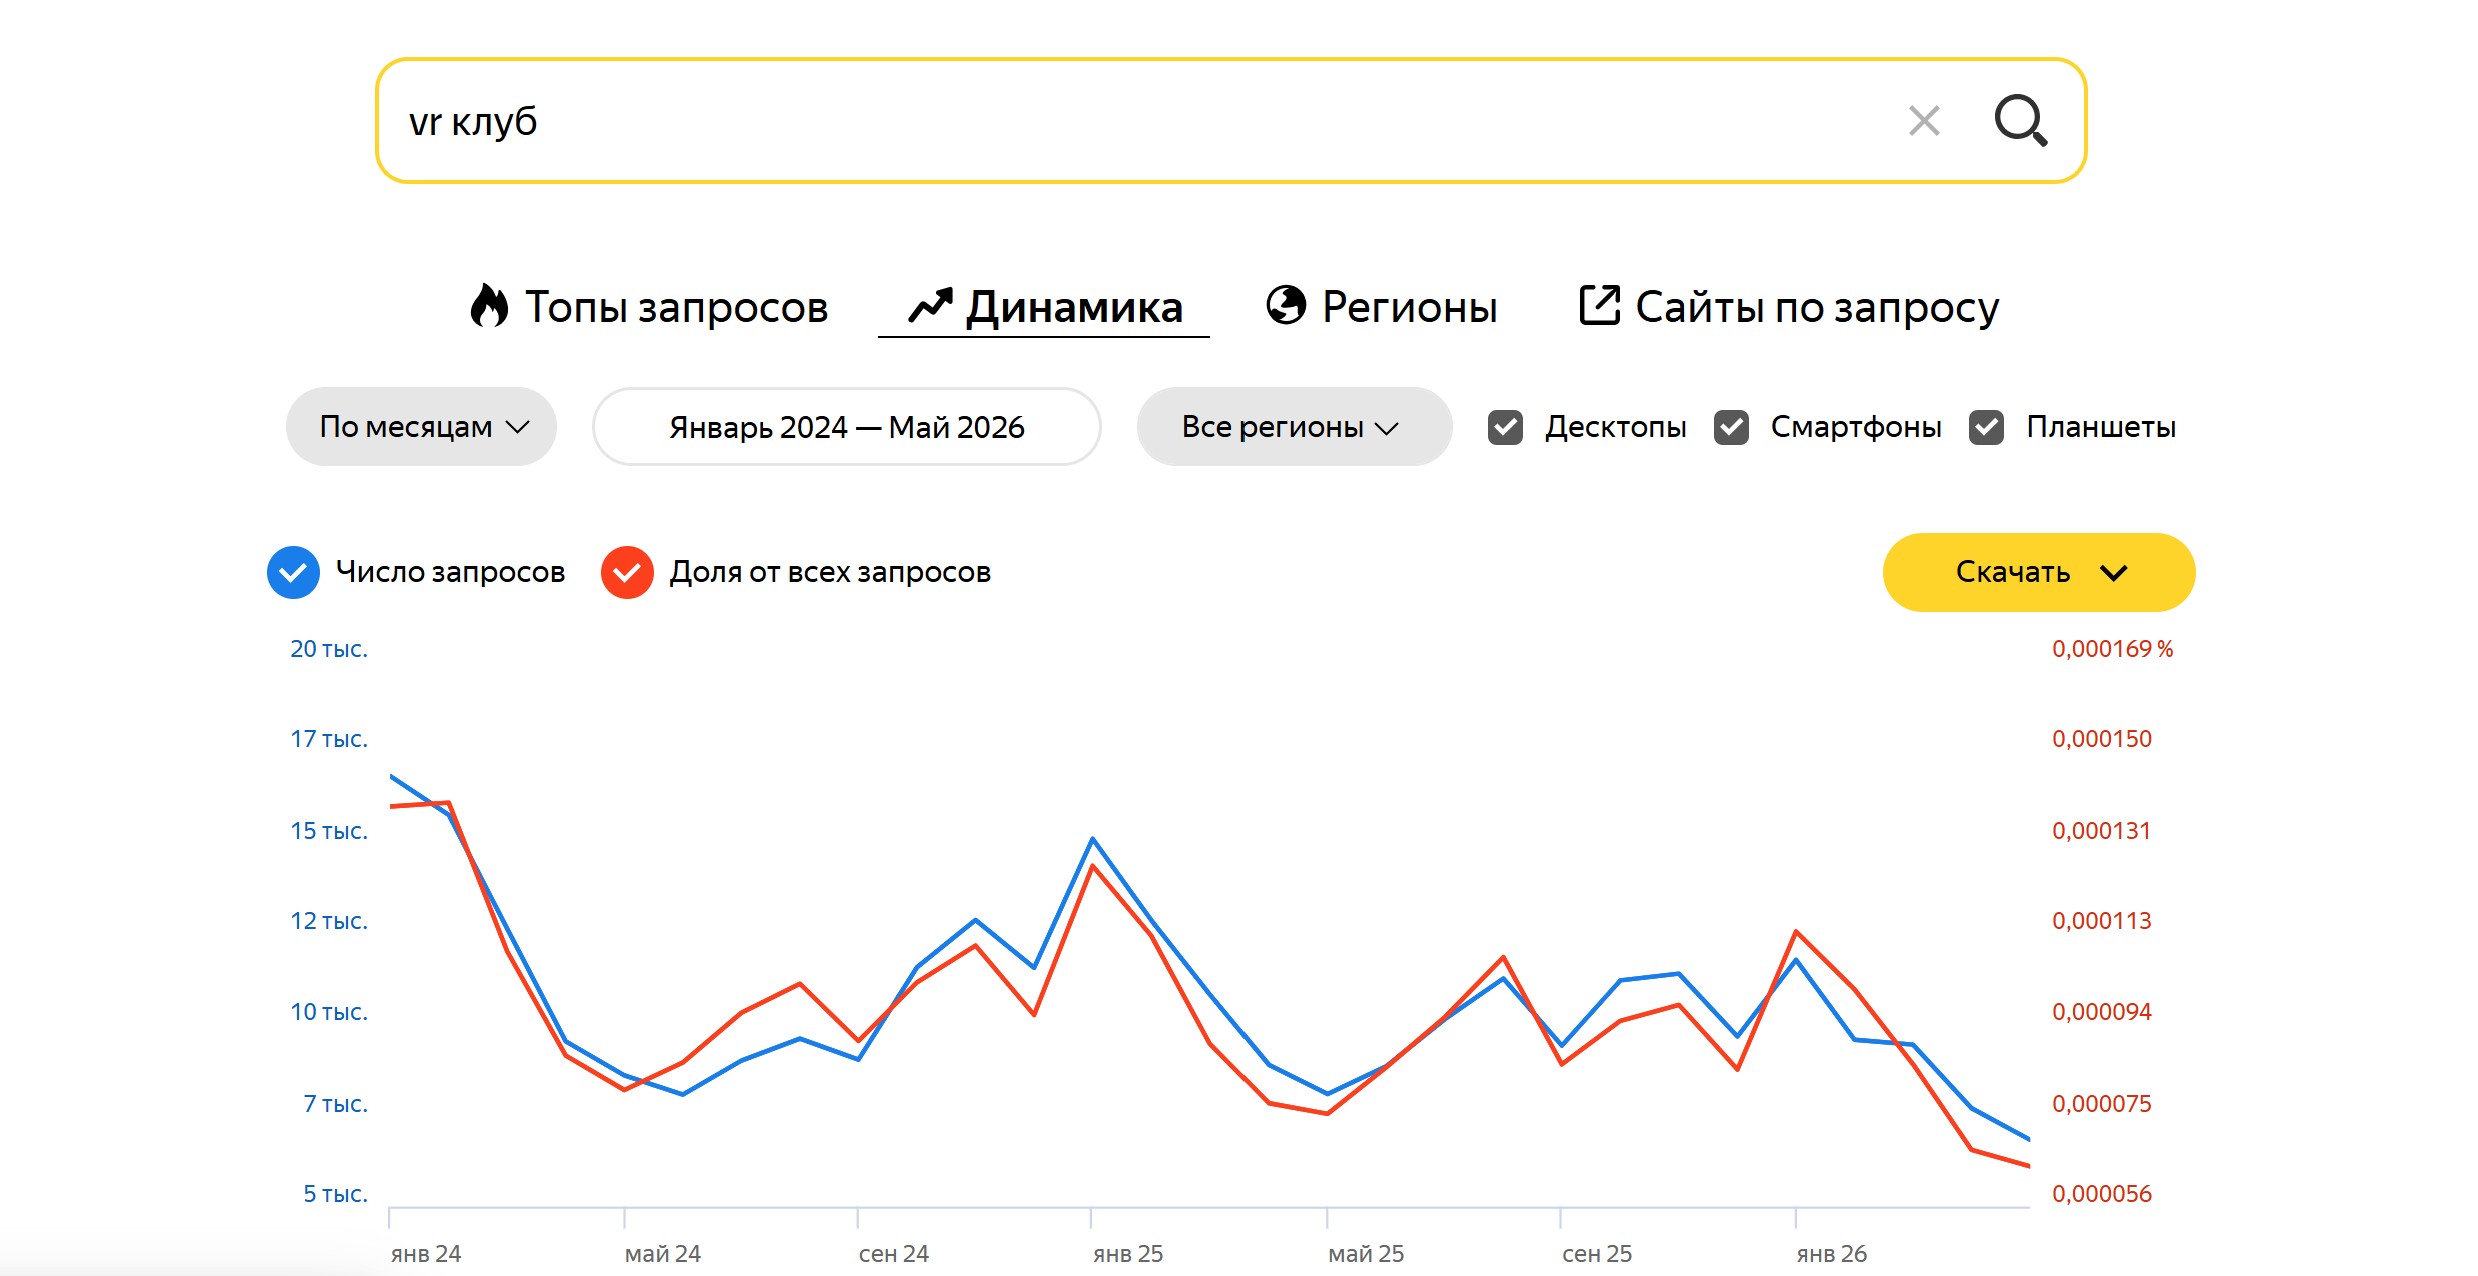Image resolution: width=2478 pixels, height=1276 pixels.
Task: Click the 10 тыс. left axis label
Action: point(329,1012)
